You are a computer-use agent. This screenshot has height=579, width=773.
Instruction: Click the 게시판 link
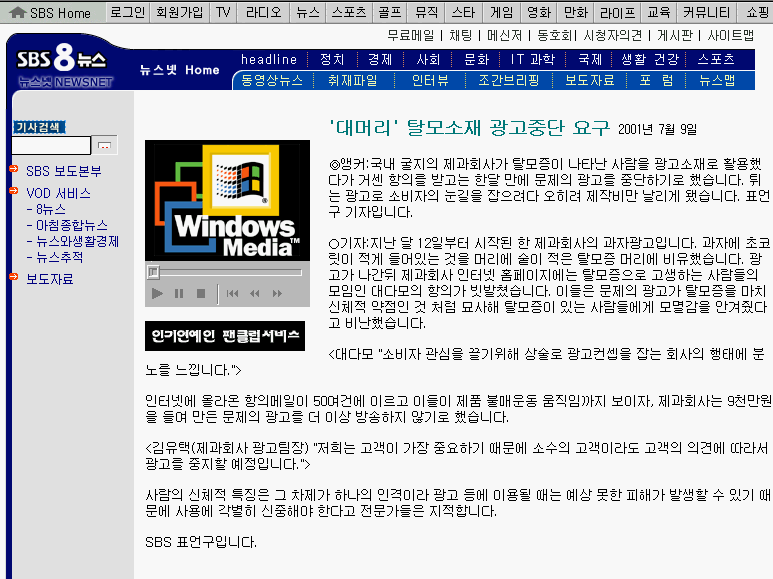click(x=675, y=36)
